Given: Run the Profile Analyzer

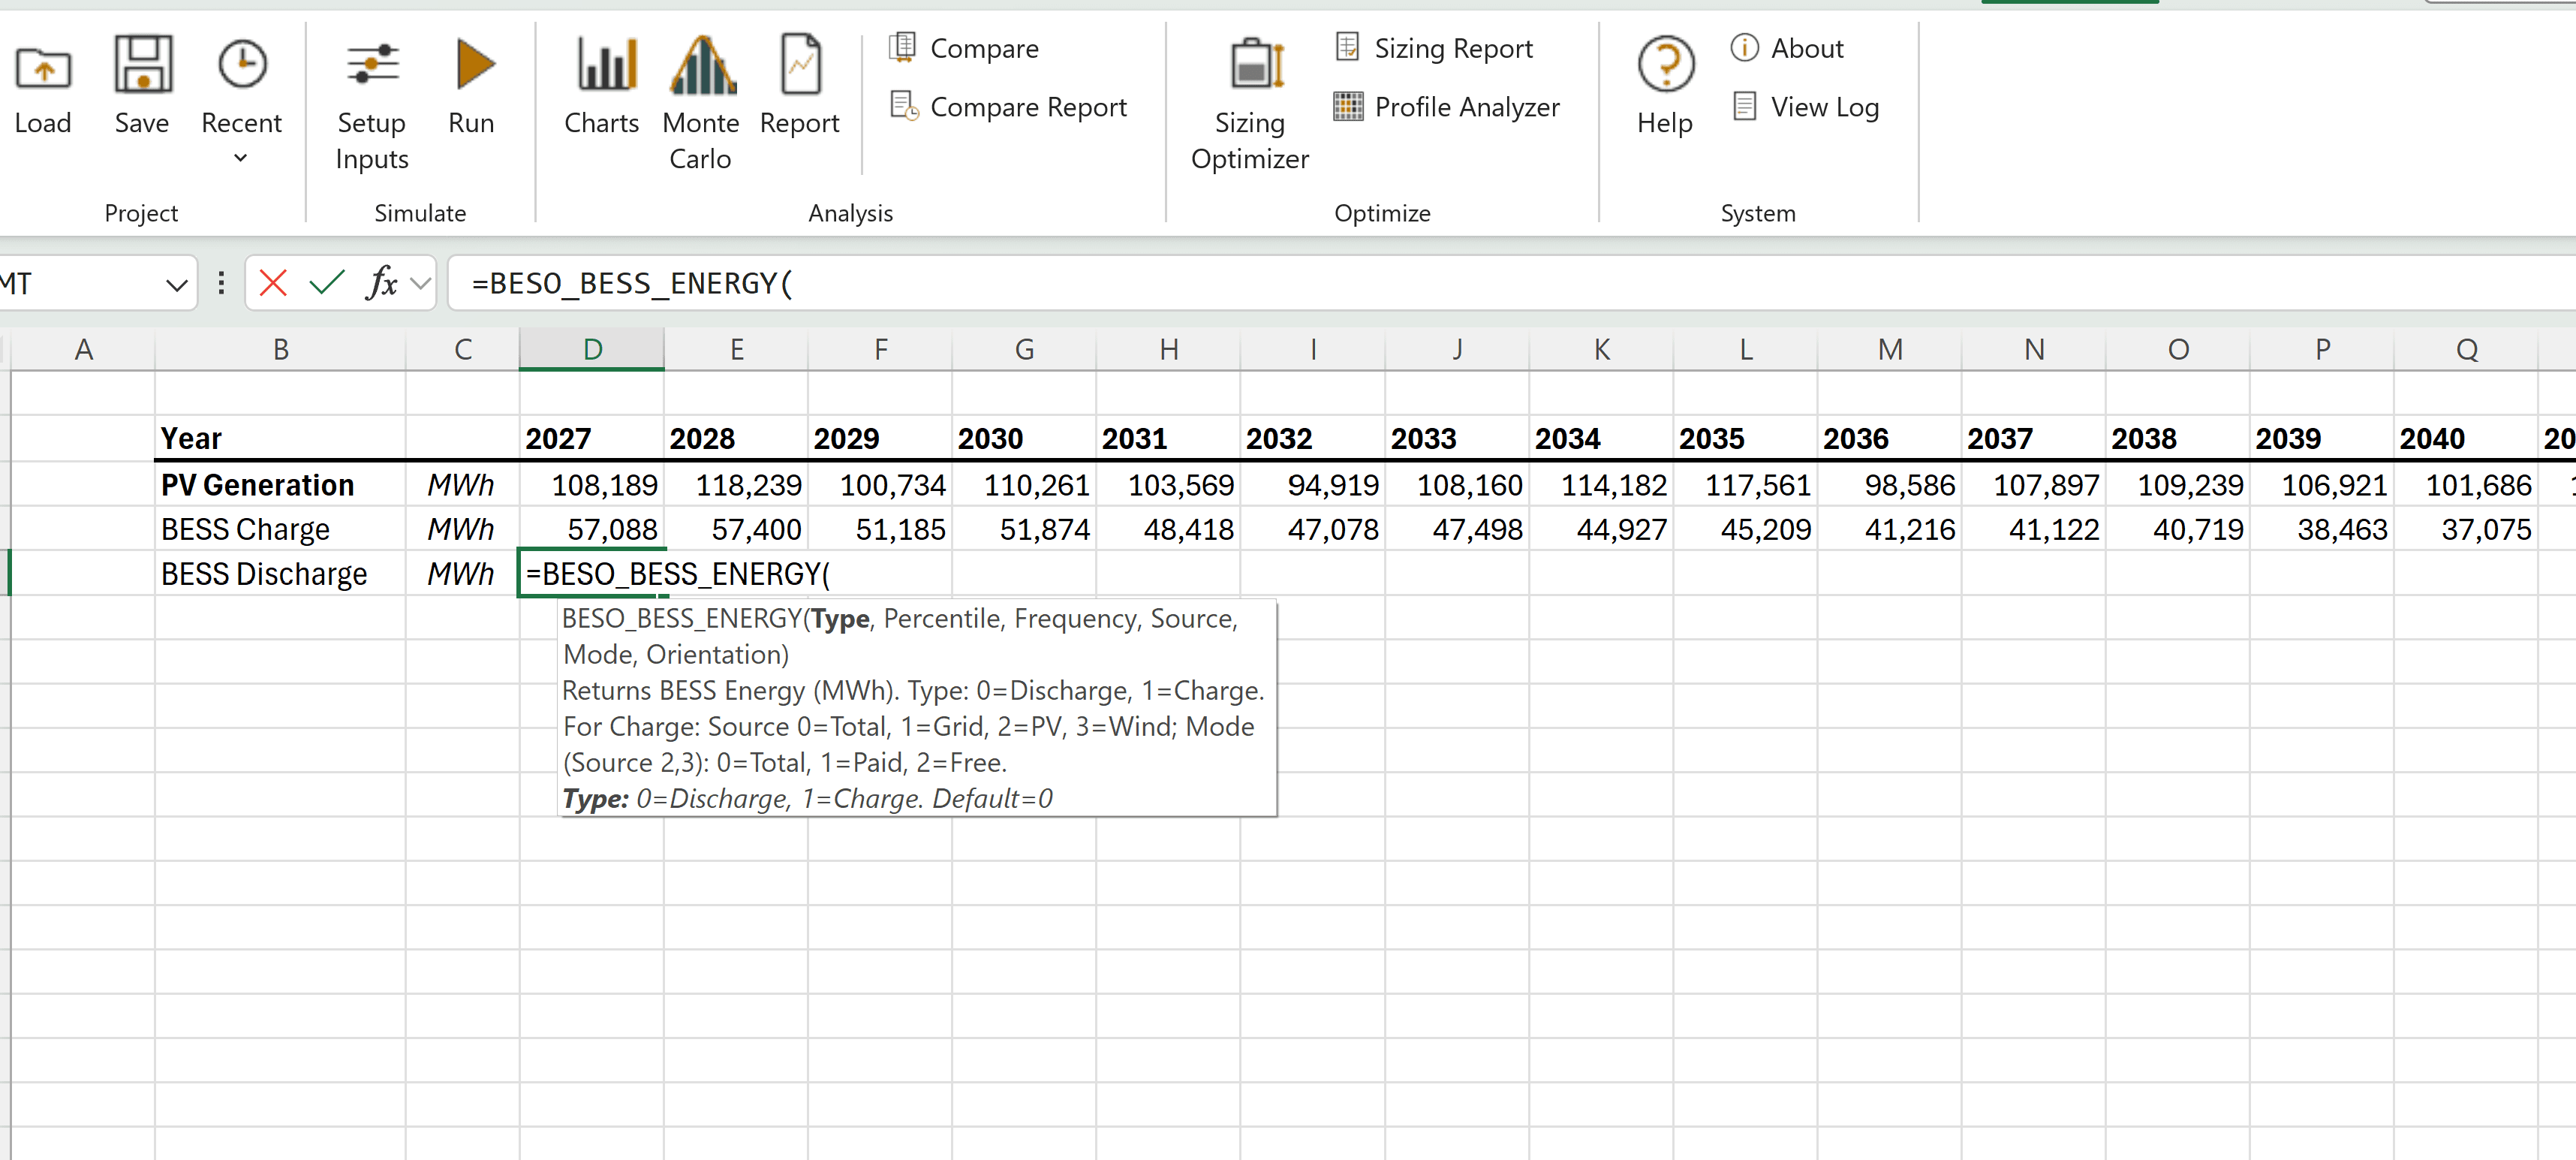Looking at the screenshot, I should click(x=1447, y=107).
